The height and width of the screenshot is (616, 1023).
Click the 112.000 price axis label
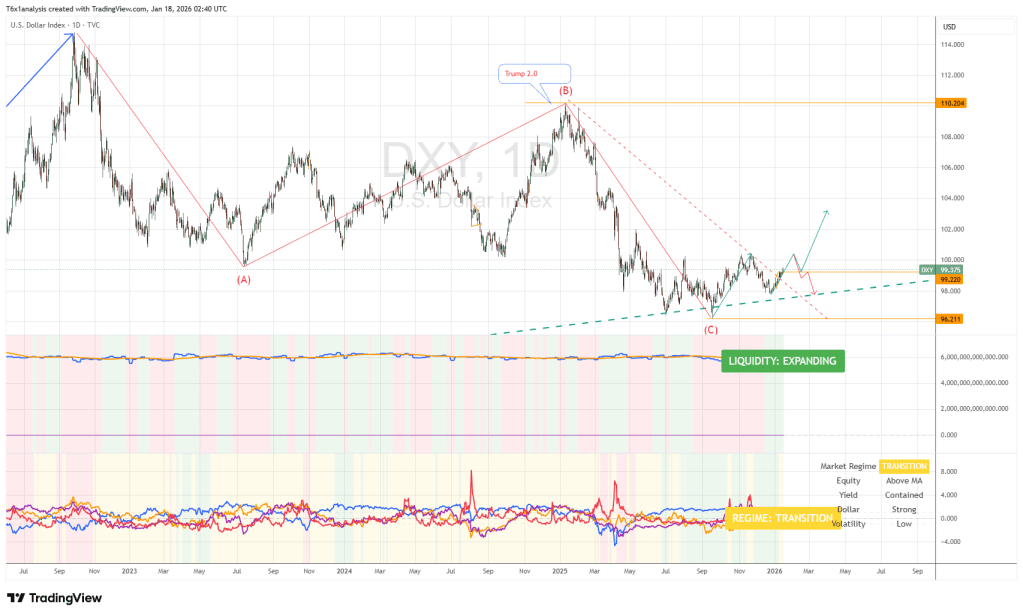[952, 75]
